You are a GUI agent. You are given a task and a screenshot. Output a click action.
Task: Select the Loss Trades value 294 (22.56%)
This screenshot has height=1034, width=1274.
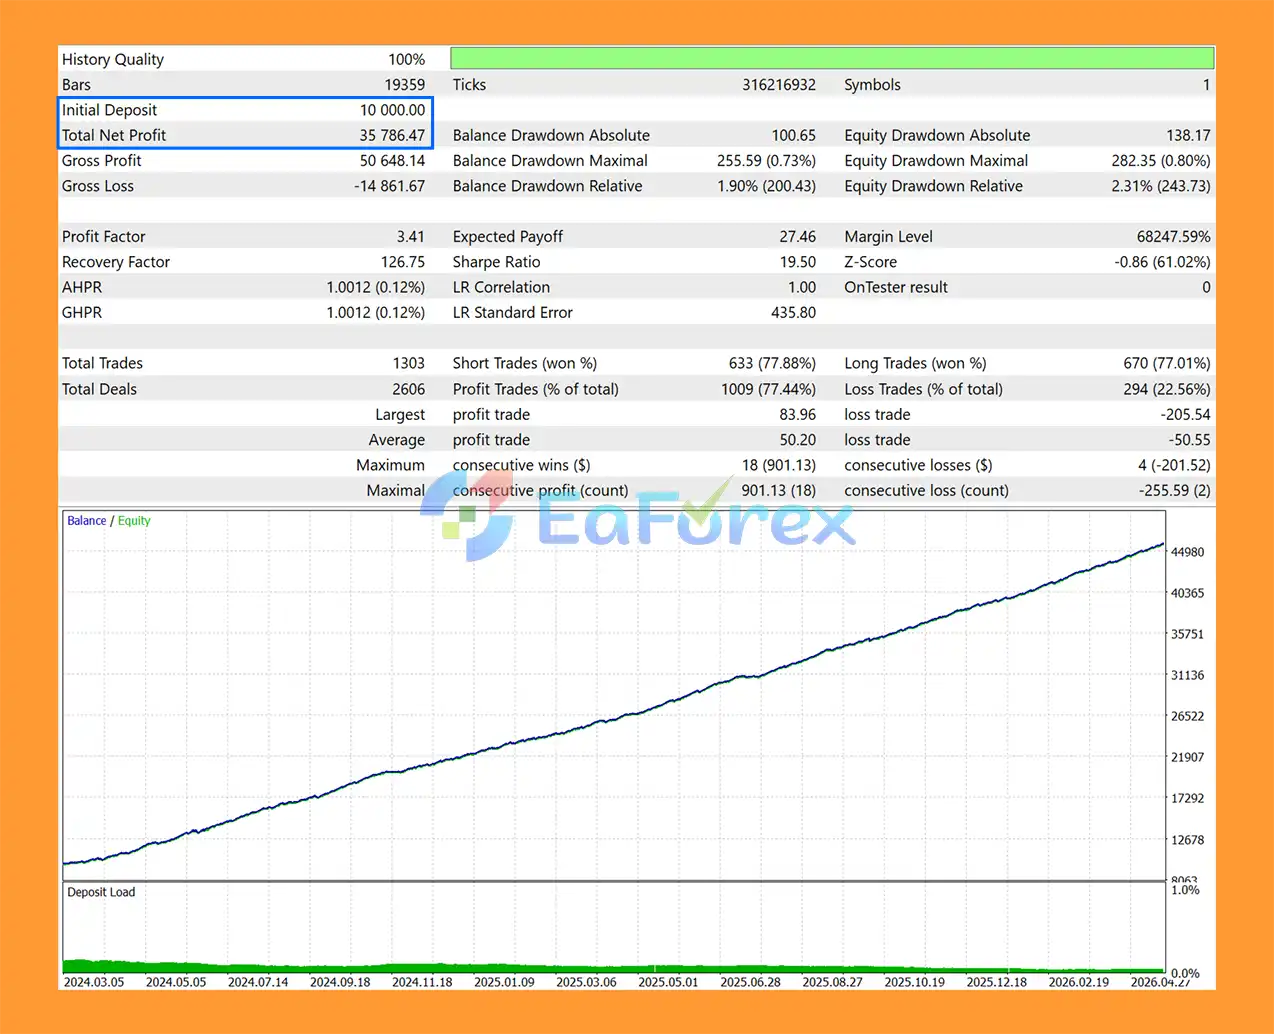pos(1167,389)
